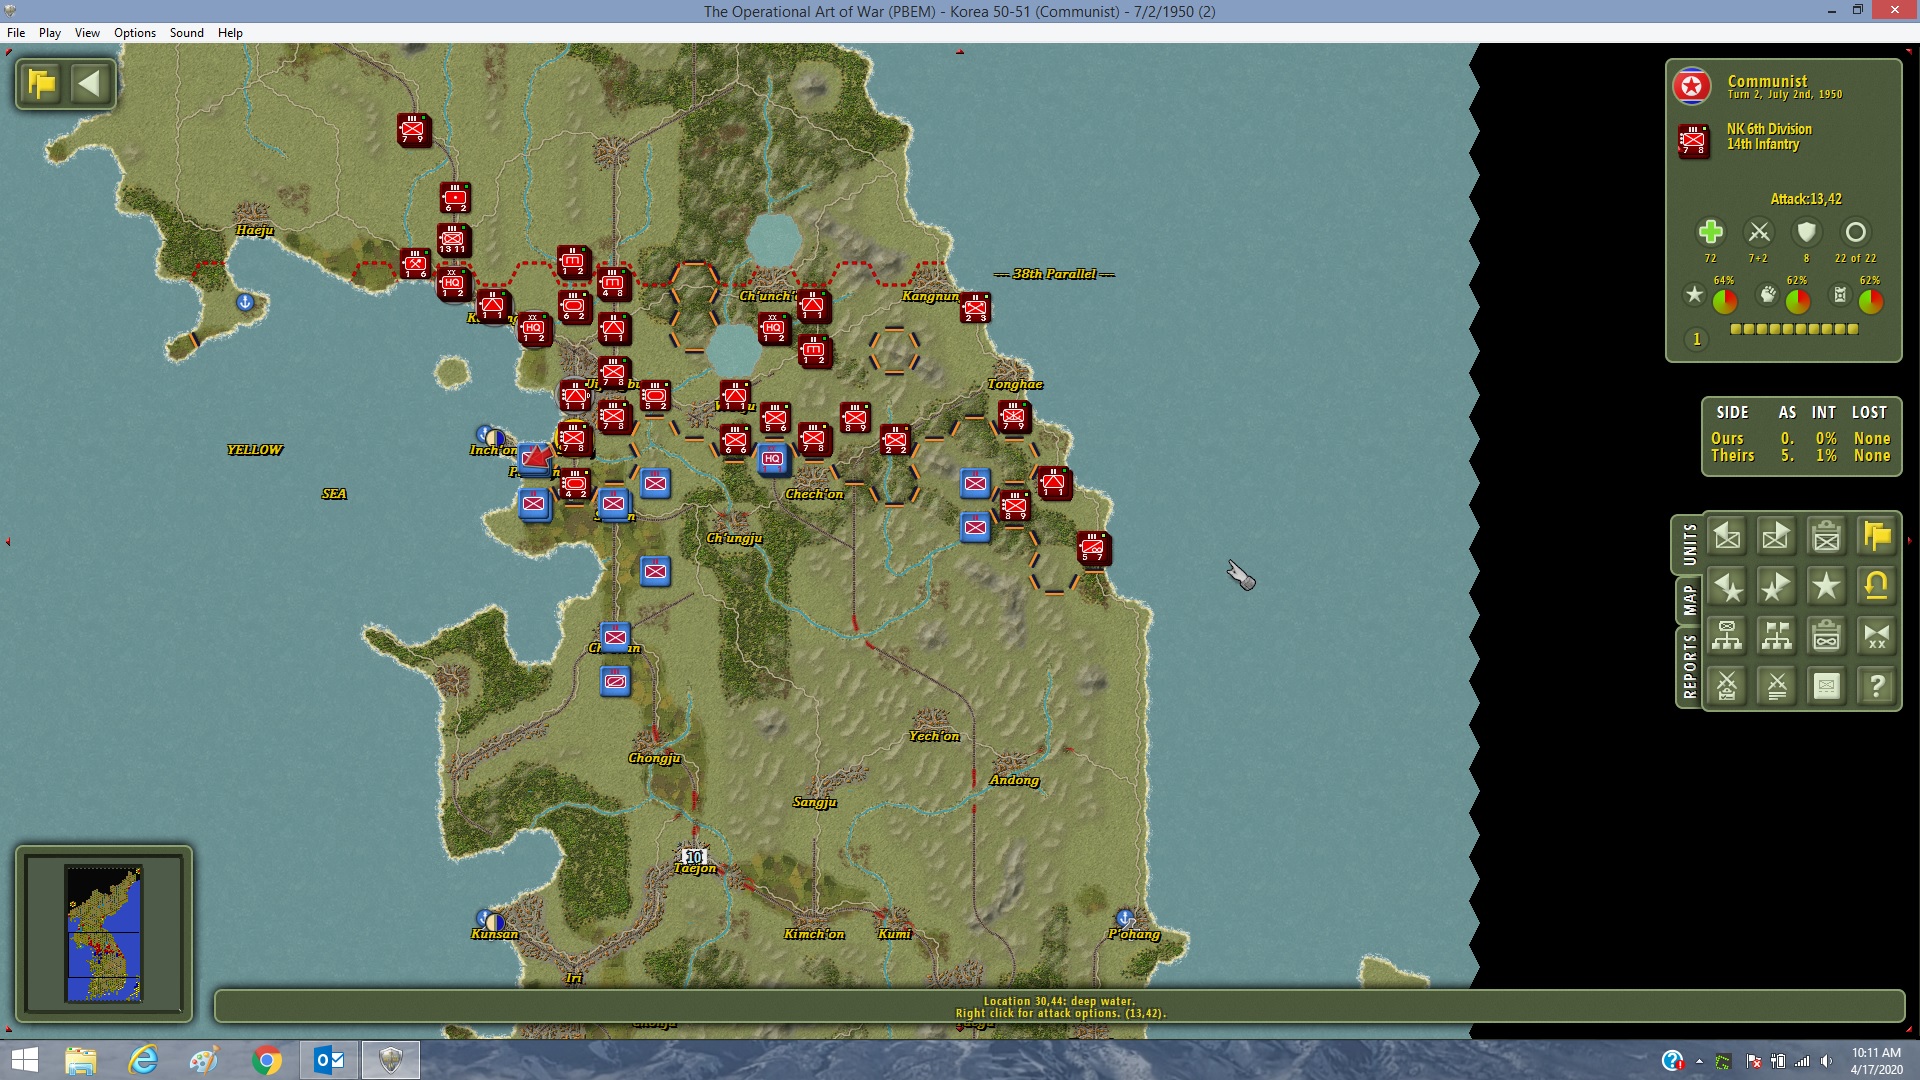Open Outlook from the taskbar

point(329,1060)
